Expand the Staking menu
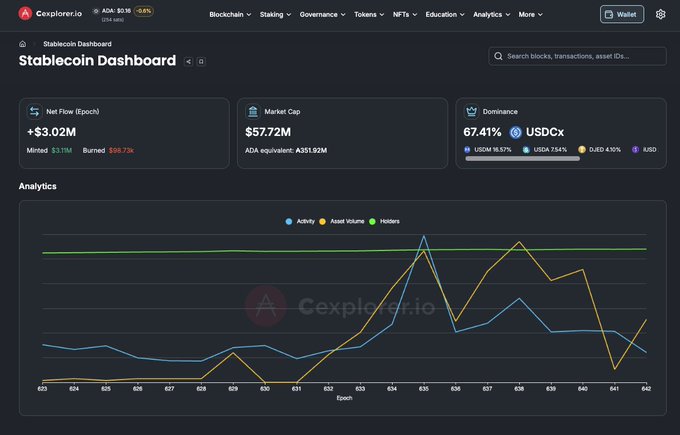This screenshot has width=680, height=435. pos(275,14)
